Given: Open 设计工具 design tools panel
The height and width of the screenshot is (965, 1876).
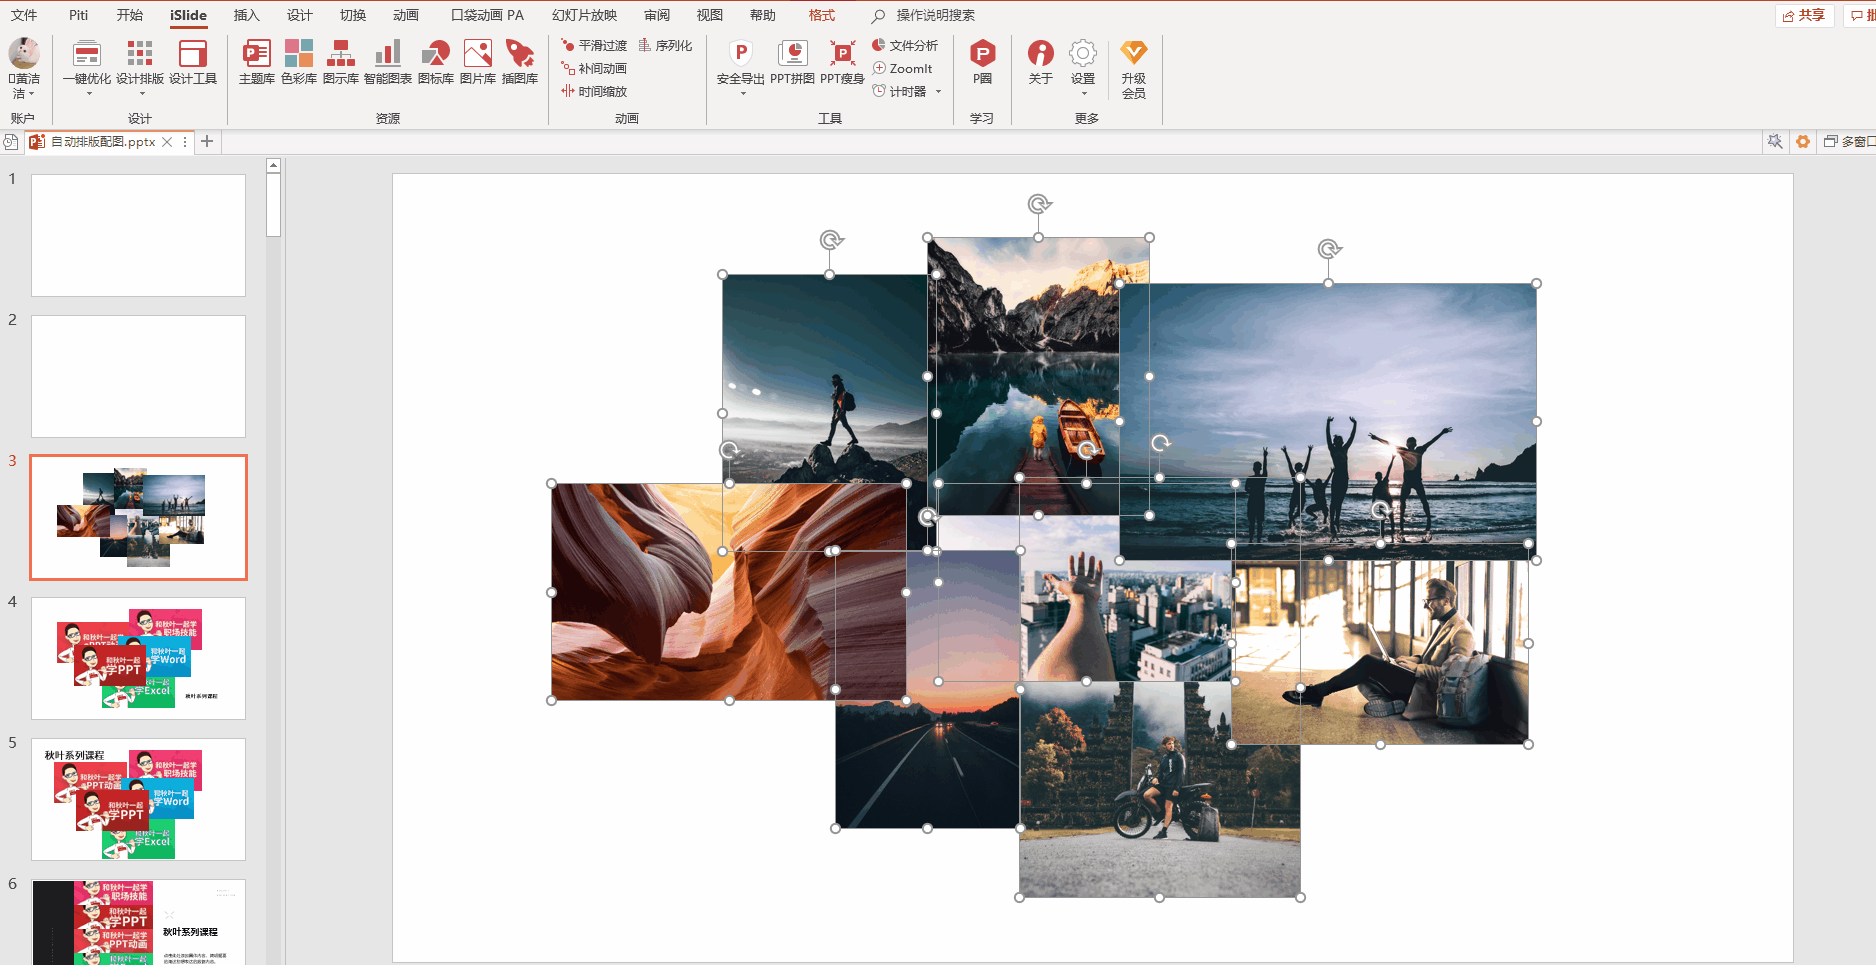Looking at the screenshot, I should (192, 61).
